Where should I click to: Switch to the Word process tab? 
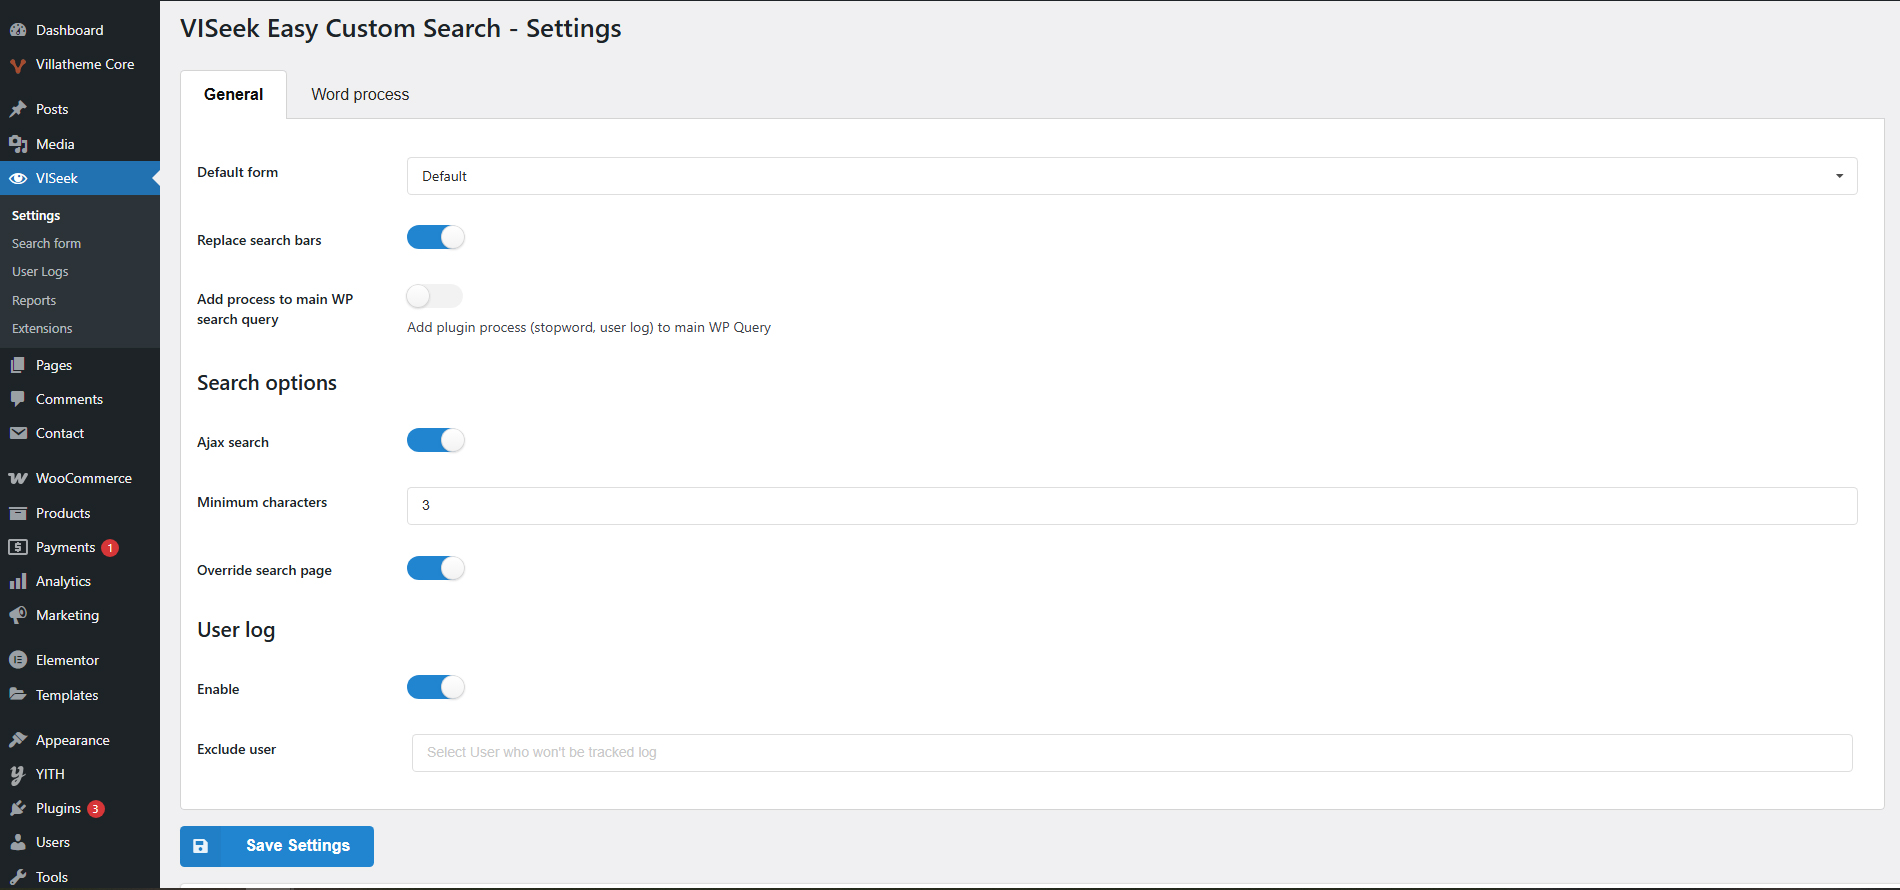pos(360,95)
